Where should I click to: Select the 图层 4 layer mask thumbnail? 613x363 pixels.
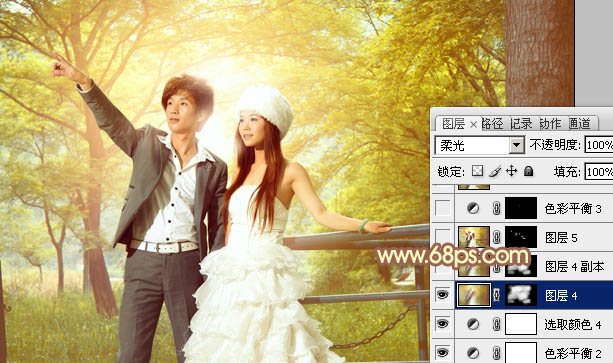point(521,295)
